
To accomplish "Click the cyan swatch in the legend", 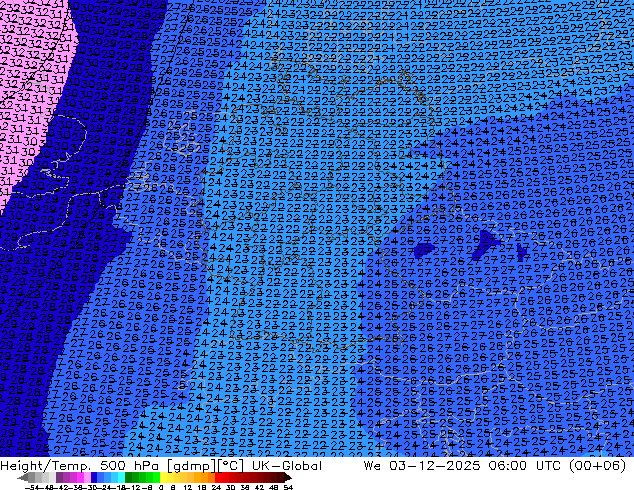I will click(x=122, y=478).
